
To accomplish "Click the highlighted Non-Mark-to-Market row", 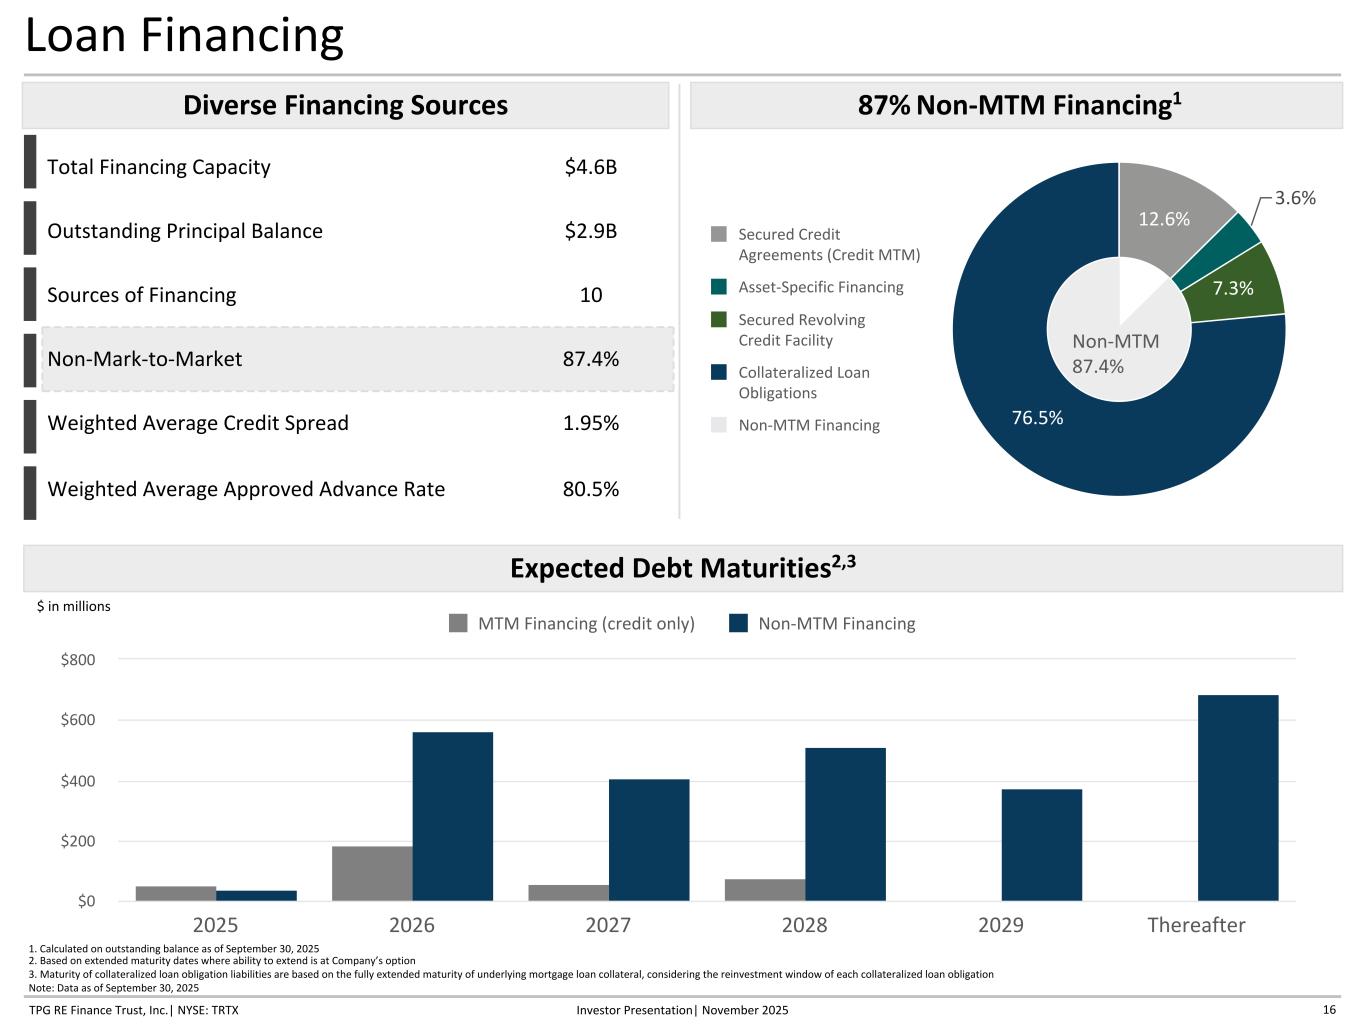I will coord(357,359).
